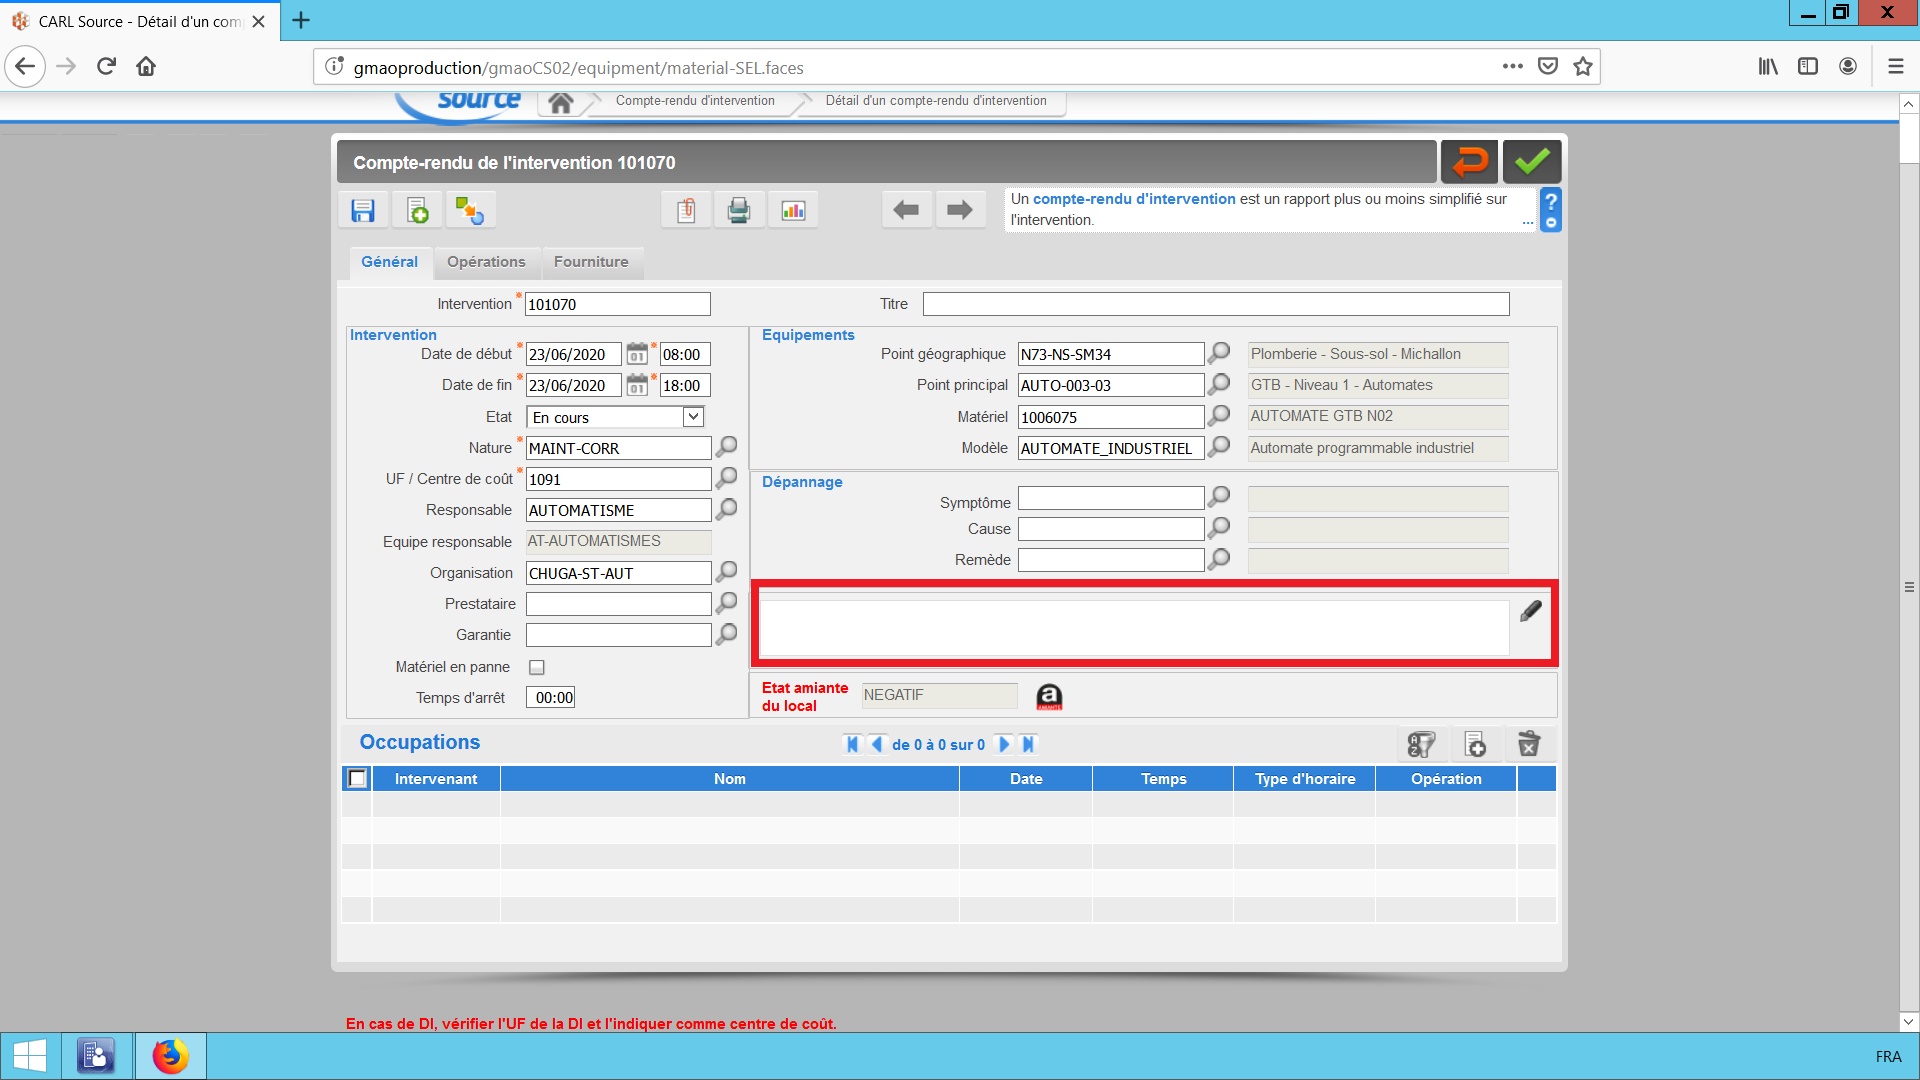Click Compte-rendu d'intervention breadcrumb link
This screenshot has width=1920, height=1080.
[695, 101]
